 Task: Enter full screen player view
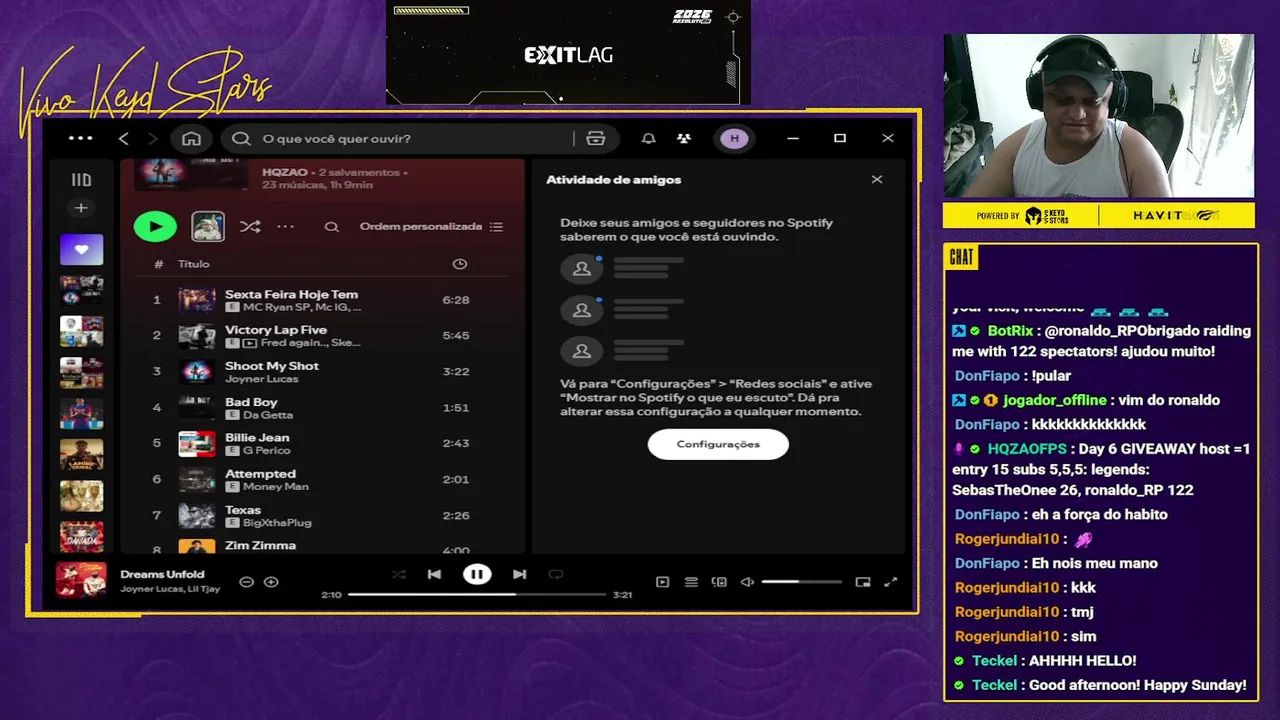891,582
